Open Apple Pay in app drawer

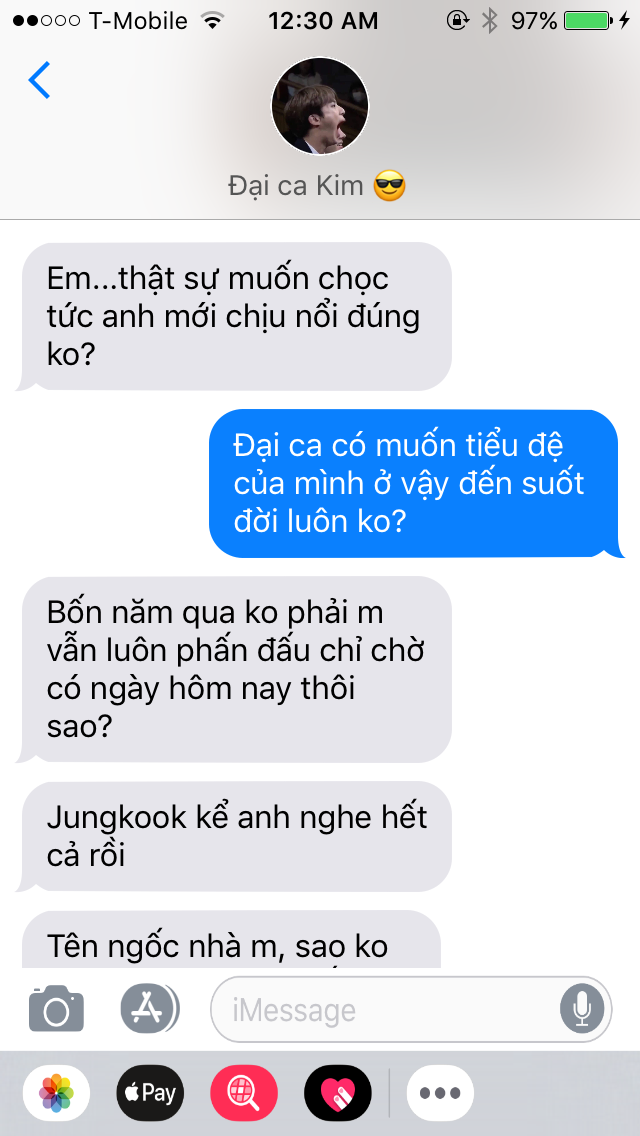point(150,1093)
